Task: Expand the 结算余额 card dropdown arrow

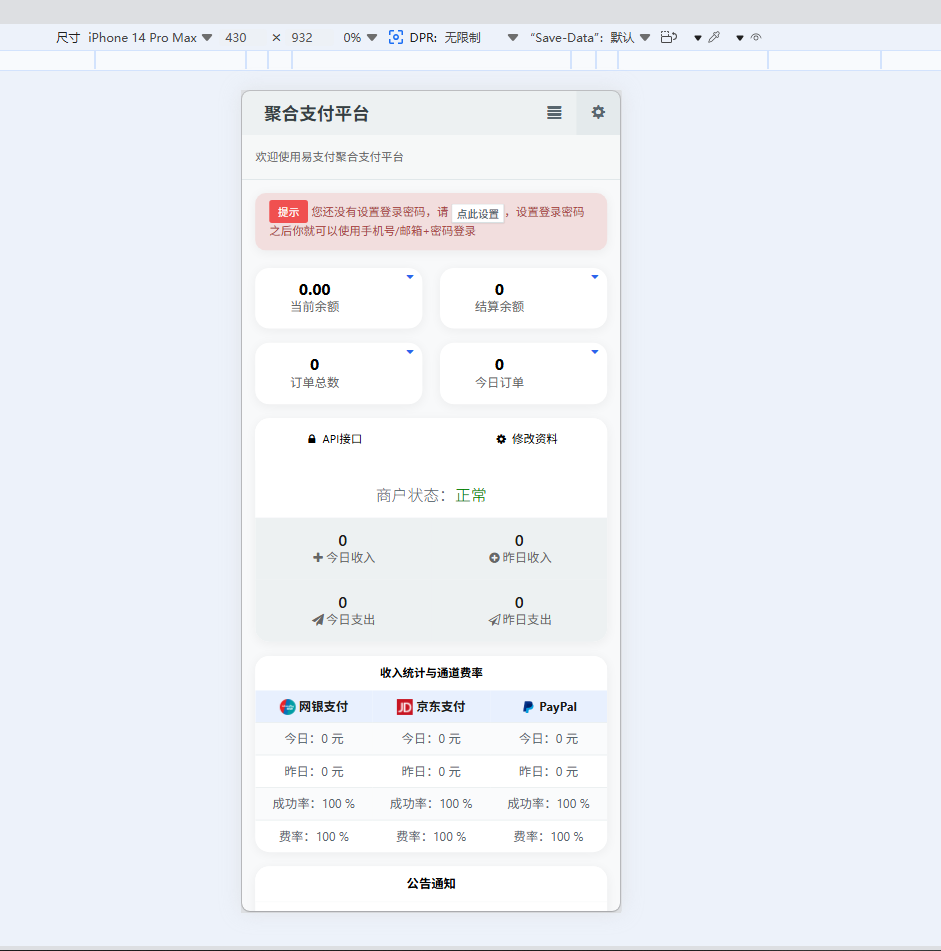Action: [x=595, y=277]
